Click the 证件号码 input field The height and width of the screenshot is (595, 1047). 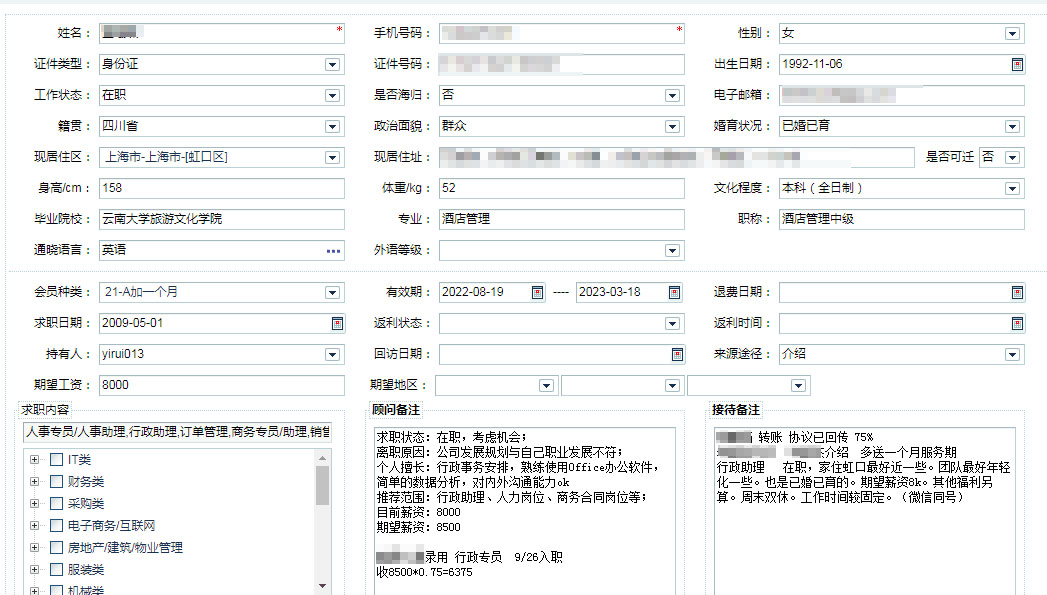pos(562,65)
